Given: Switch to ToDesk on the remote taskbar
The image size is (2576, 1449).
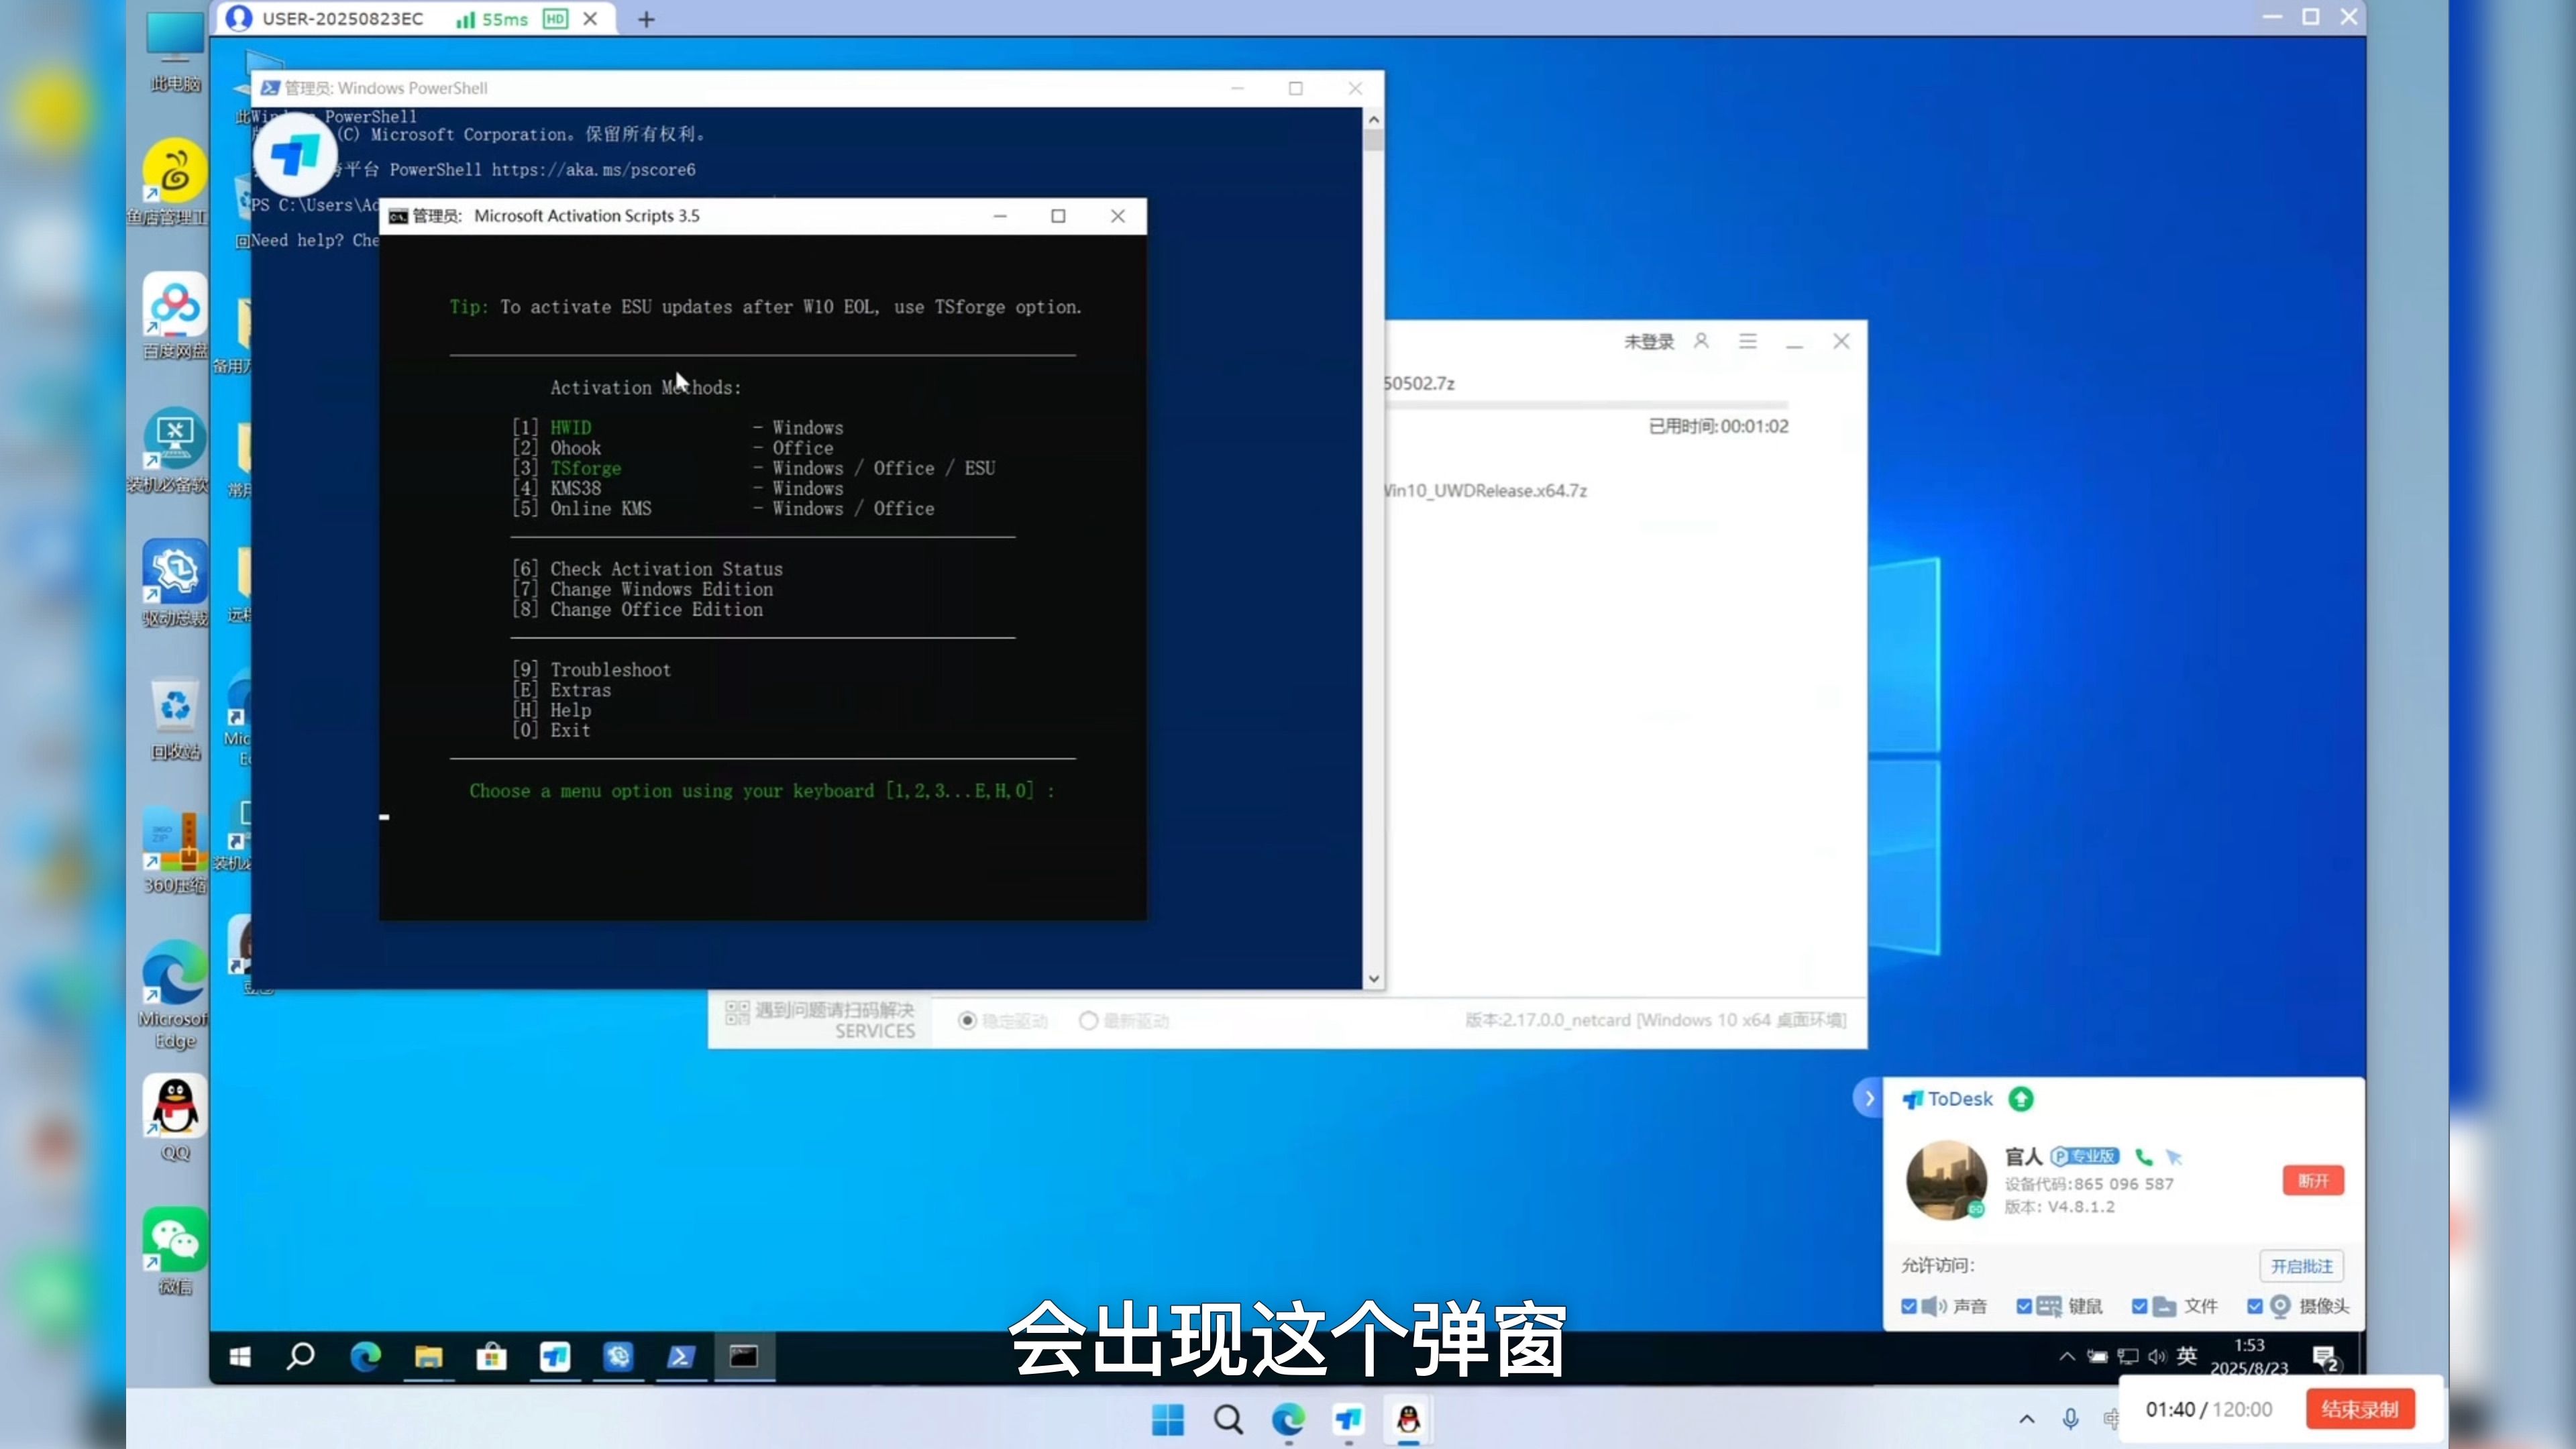Looking at the screenshot, I should [555, 1356].
